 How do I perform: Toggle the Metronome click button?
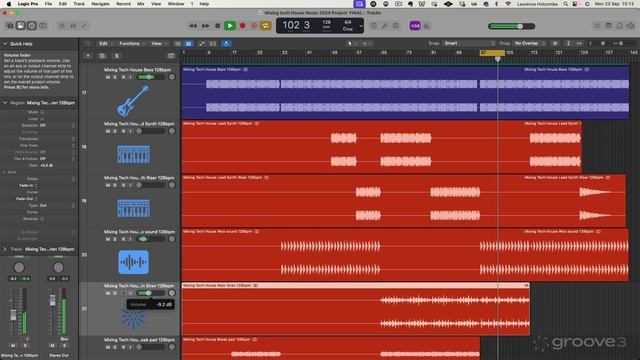(426, 26)
